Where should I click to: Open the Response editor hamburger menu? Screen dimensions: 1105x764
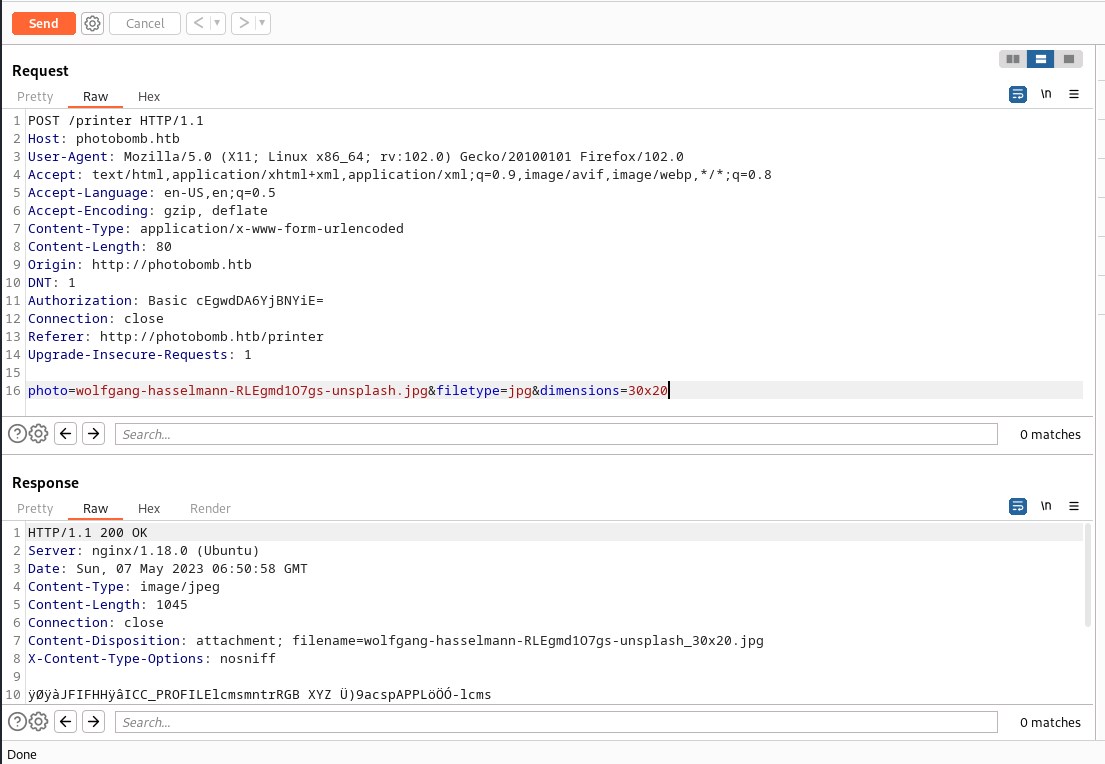[x=1073, y=506]
